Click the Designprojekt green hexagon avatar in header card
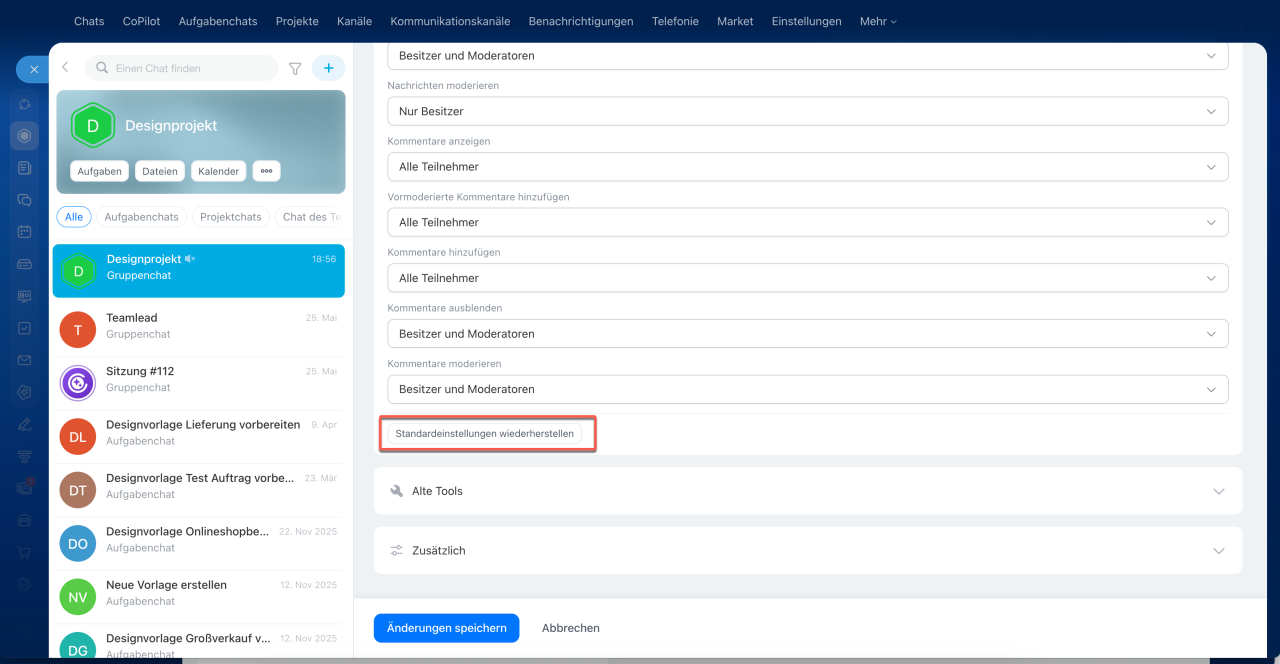The image size is (1280, 664). point(93,126)
